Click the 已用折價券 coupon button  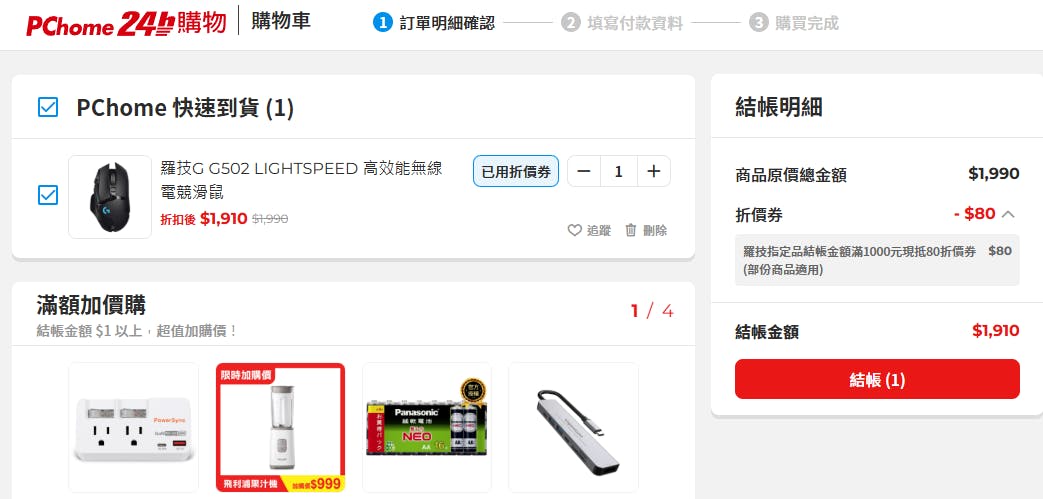[516, 172]
